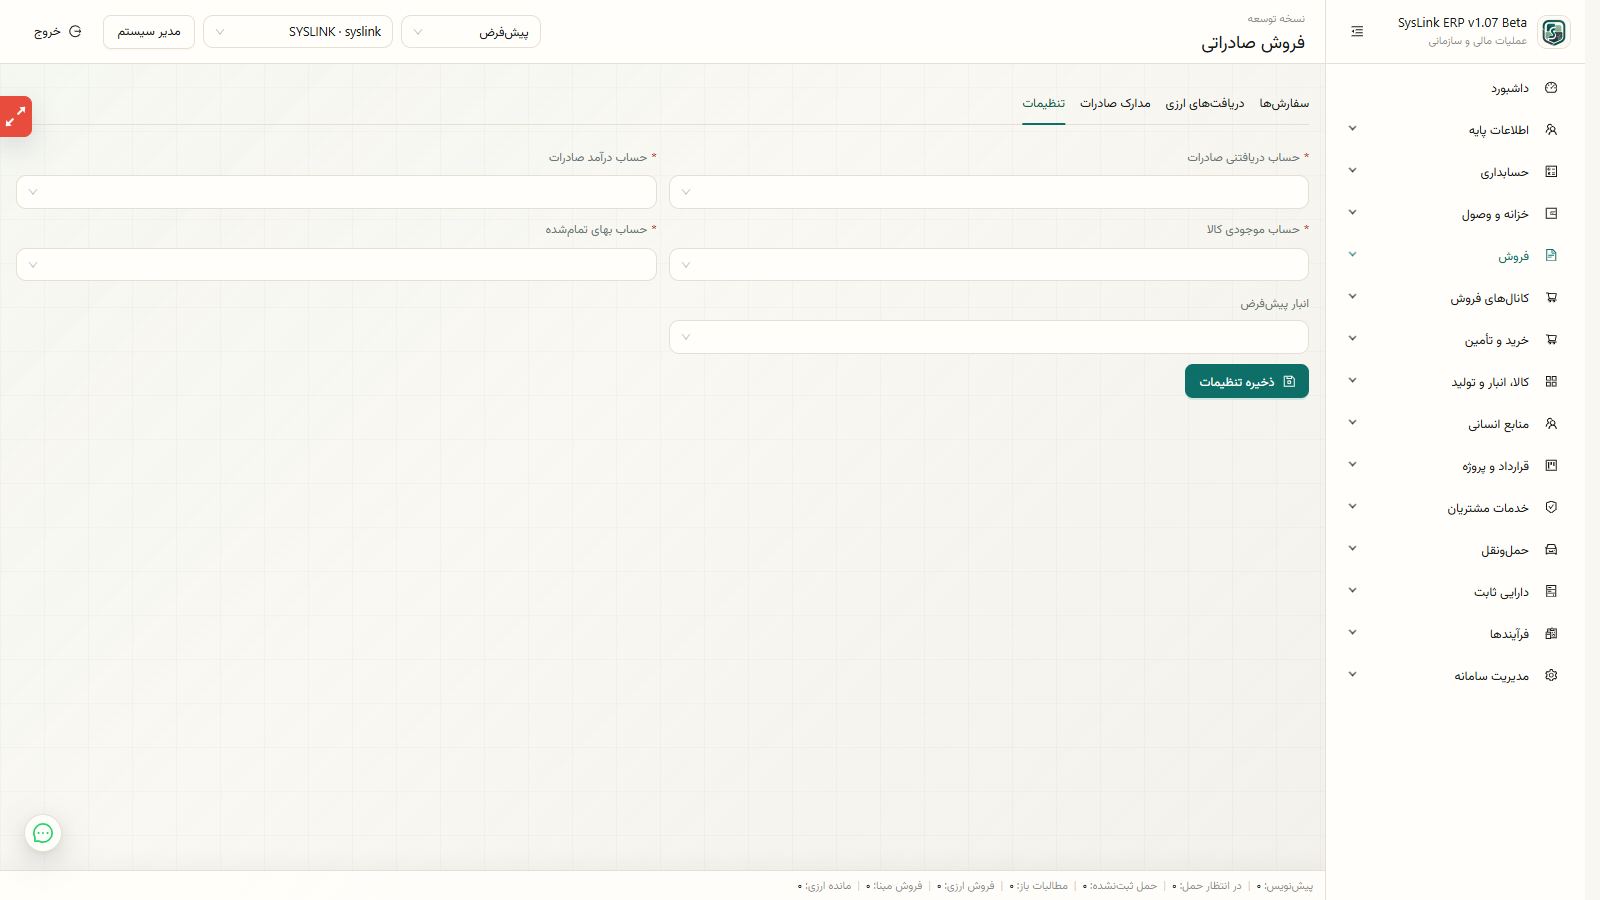Click the مدیر سیستم user button
This screenshot has height=900, width=1600.
coord(149,32)
